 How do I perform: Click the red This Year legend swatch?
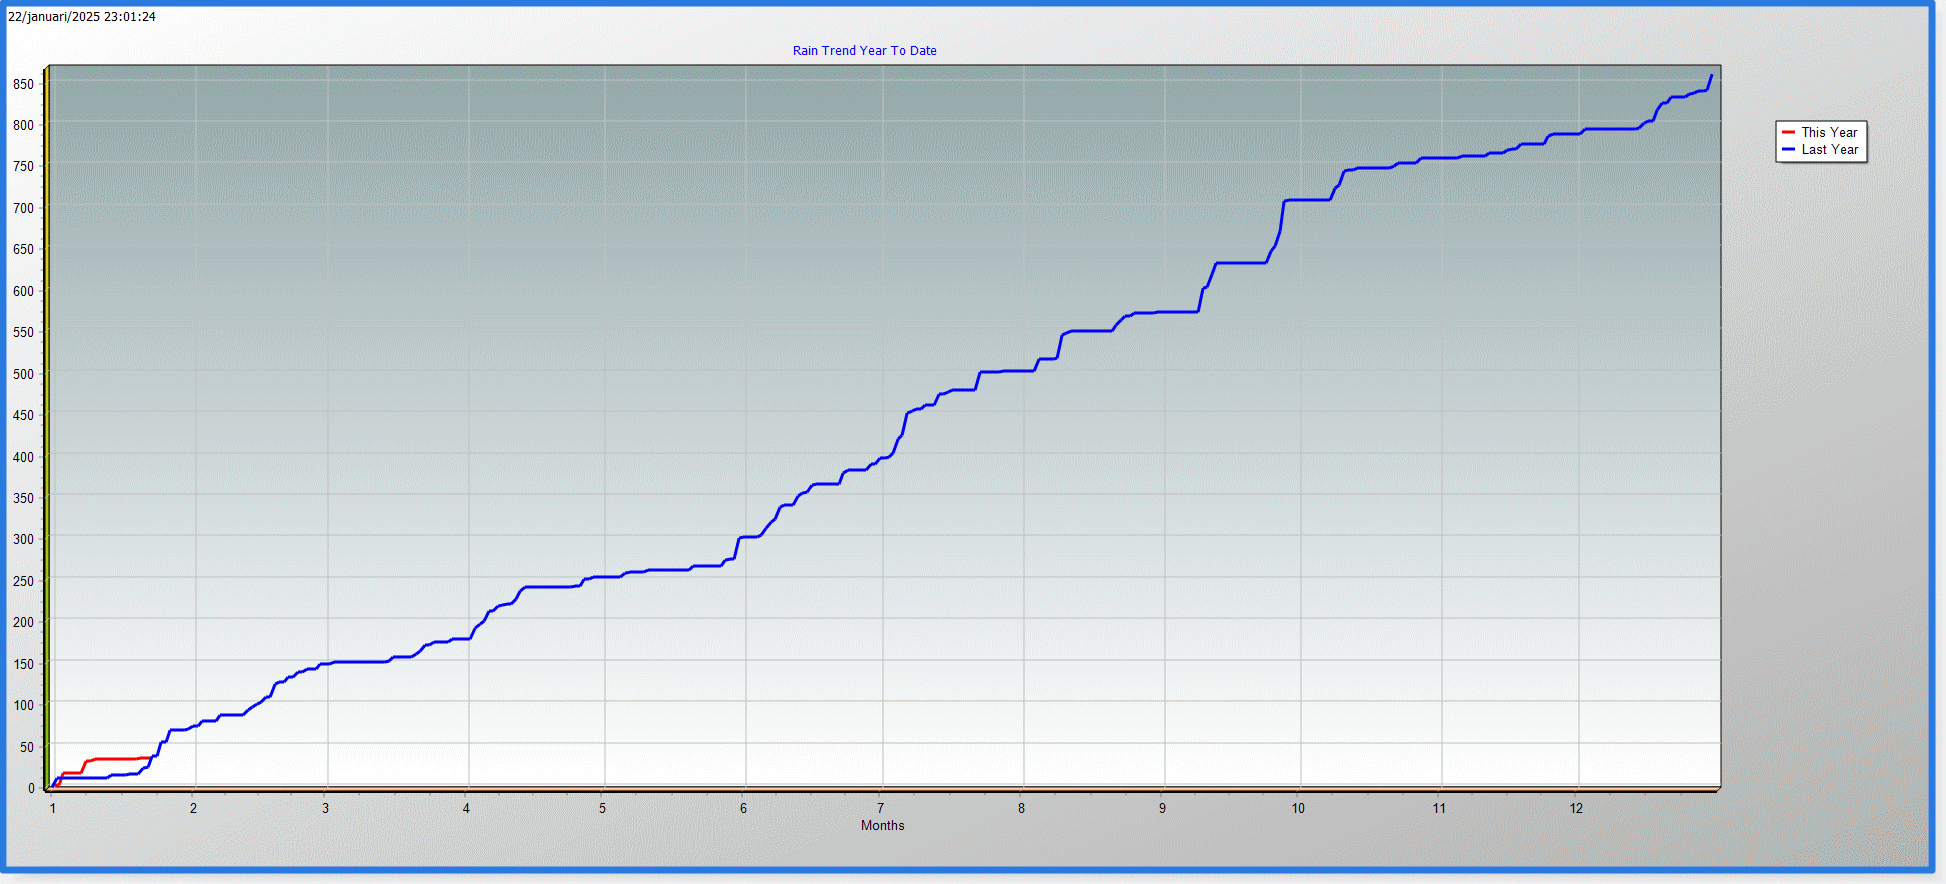click(x=1788, y=132)
